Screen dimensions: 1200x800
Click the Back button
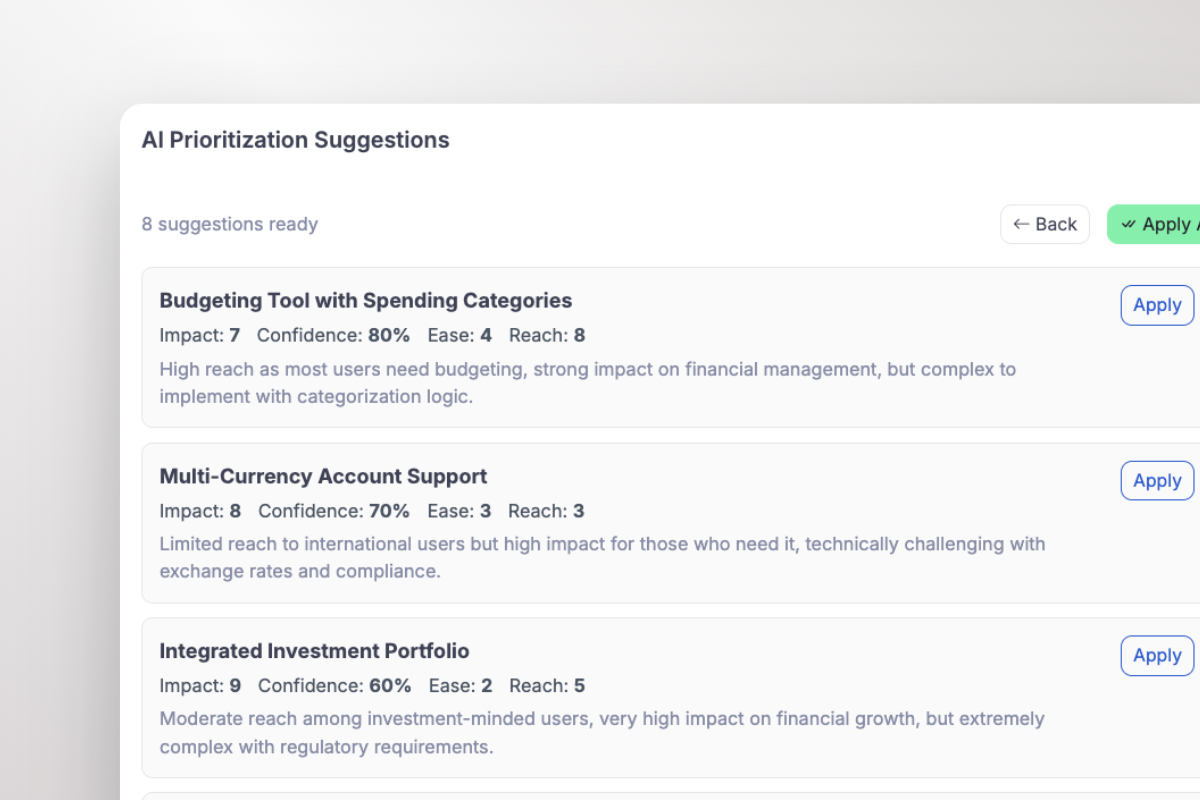(x=1044, y=224)
